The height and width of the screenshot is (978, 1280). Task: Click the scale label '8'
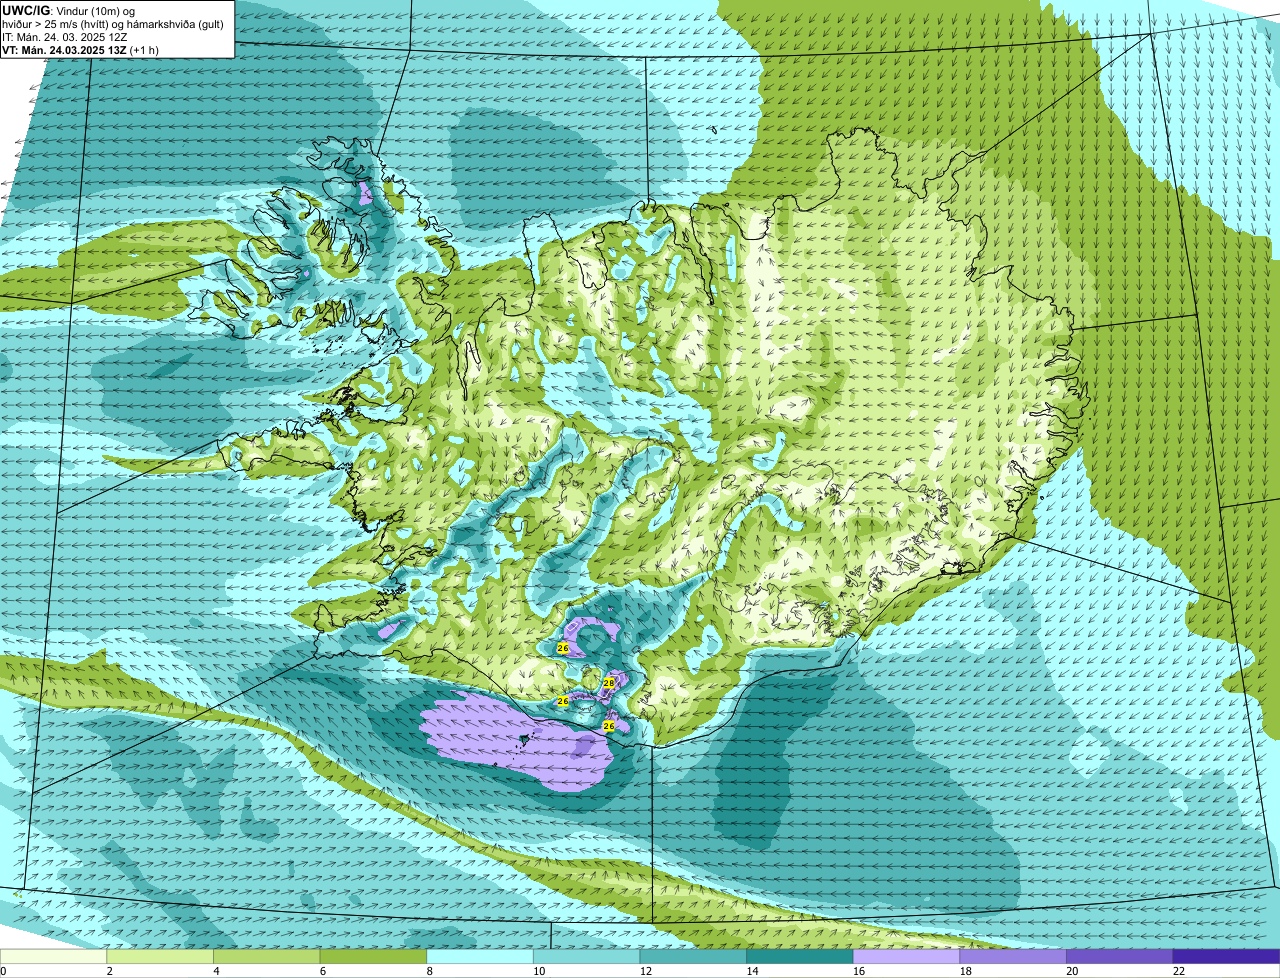429,971
